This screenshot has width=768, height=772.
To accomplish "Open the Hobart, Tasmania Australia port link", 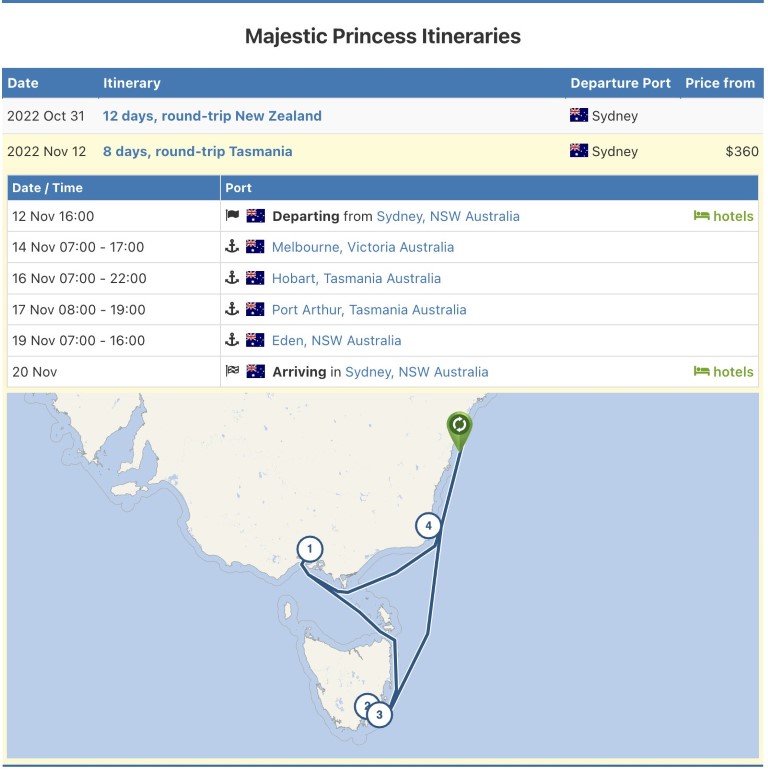I will tap(356, 278).
